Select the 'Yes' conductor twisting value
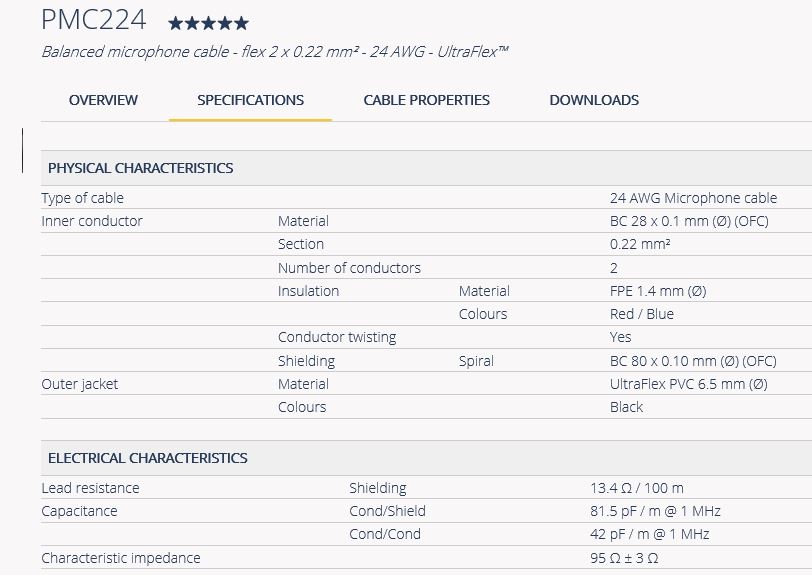The height and width of the screenshot is (575, 812). [x=620, y=337]
